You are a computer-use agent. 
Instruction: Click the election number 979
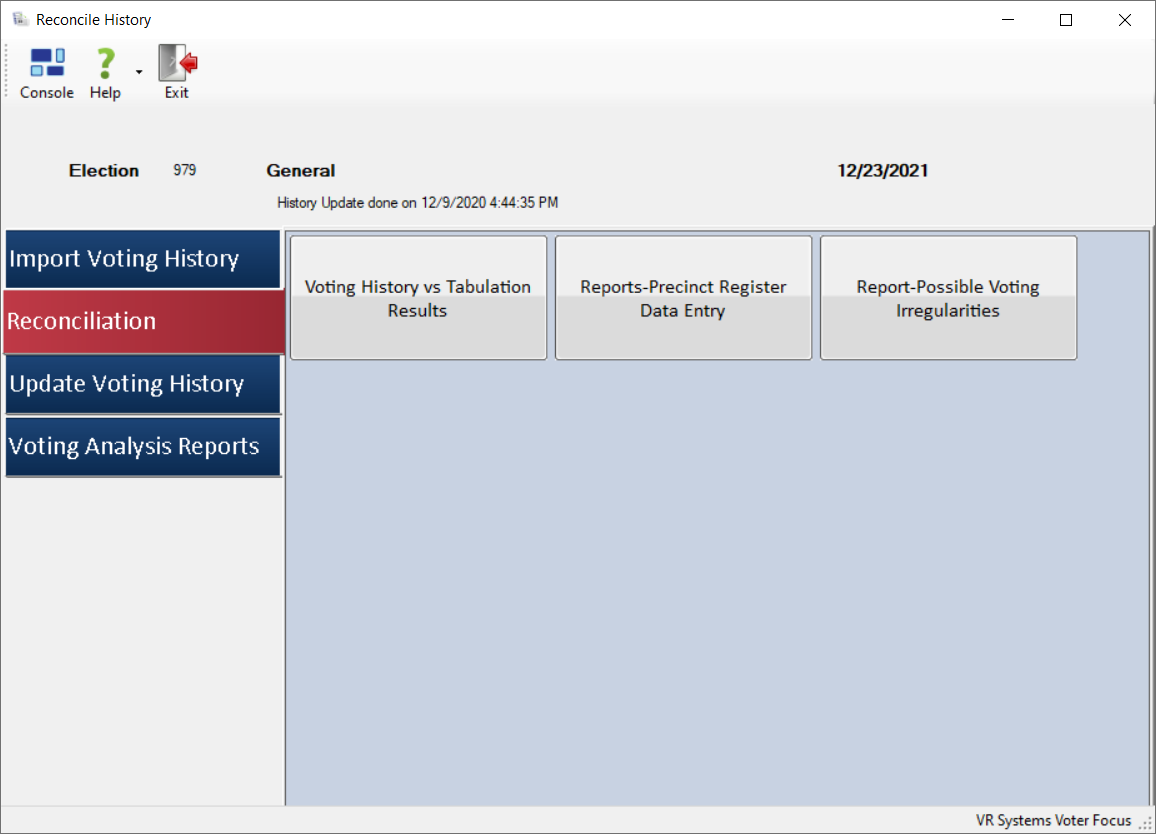click(x=184, y=170)
